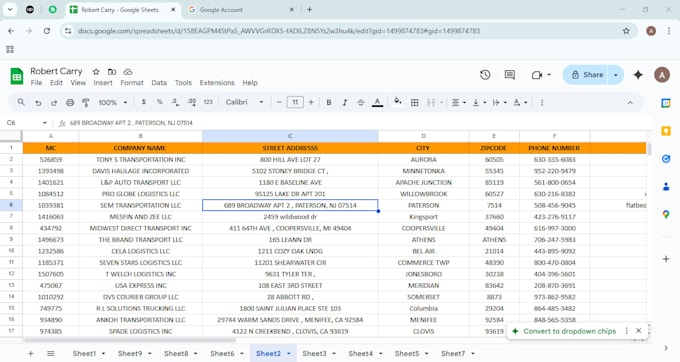
Task: Select column D header
Action: [423, 136]
